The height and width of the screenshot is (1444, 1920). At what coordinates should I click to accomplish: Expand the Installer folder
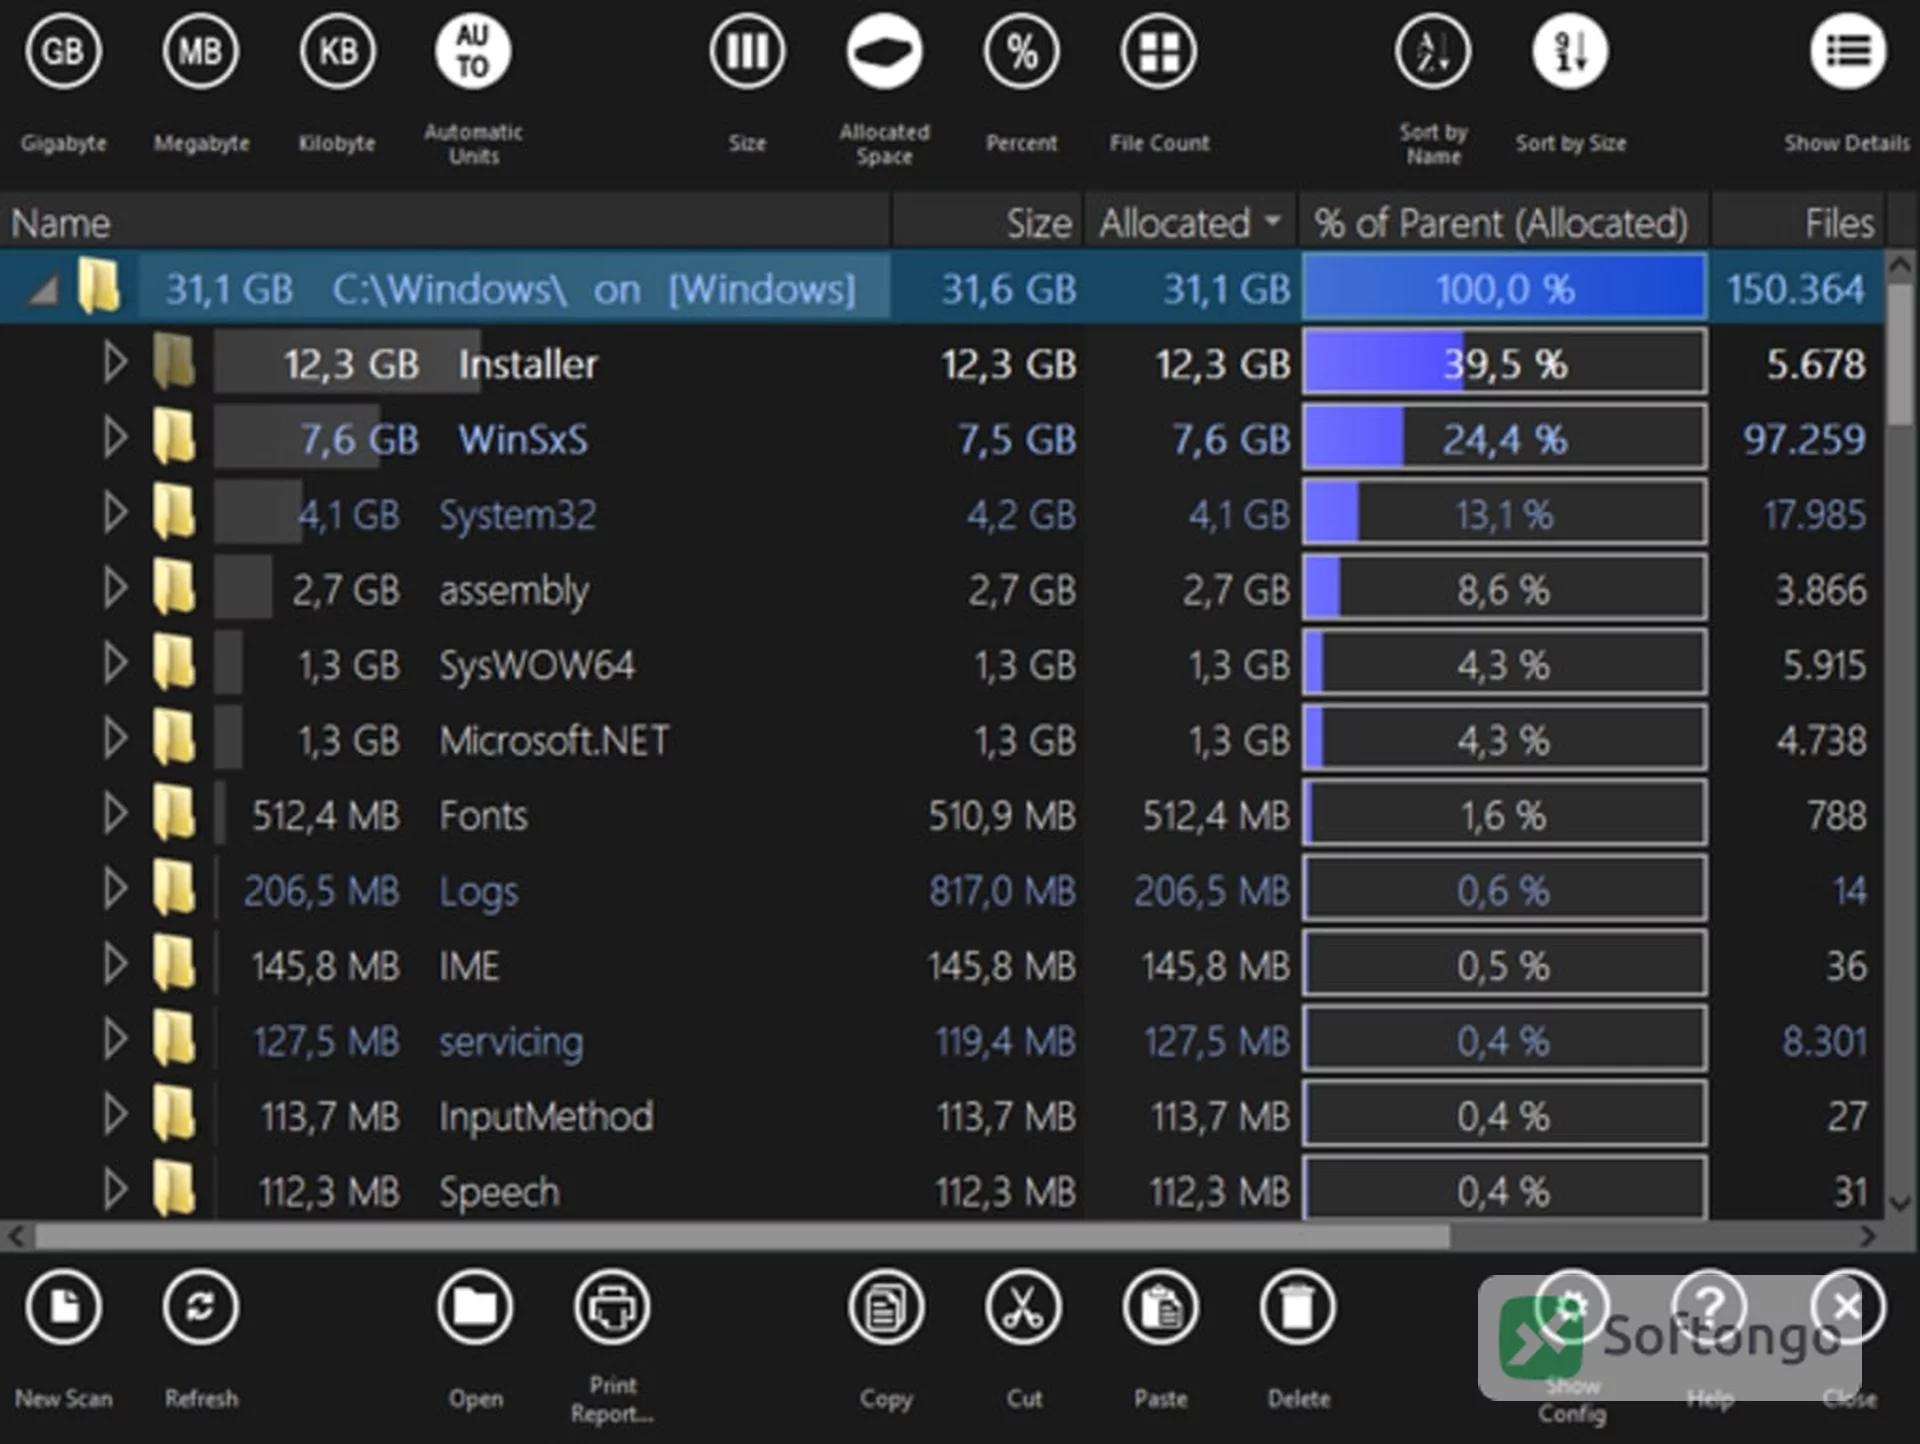pyautogui.click(x=115, y=363)
